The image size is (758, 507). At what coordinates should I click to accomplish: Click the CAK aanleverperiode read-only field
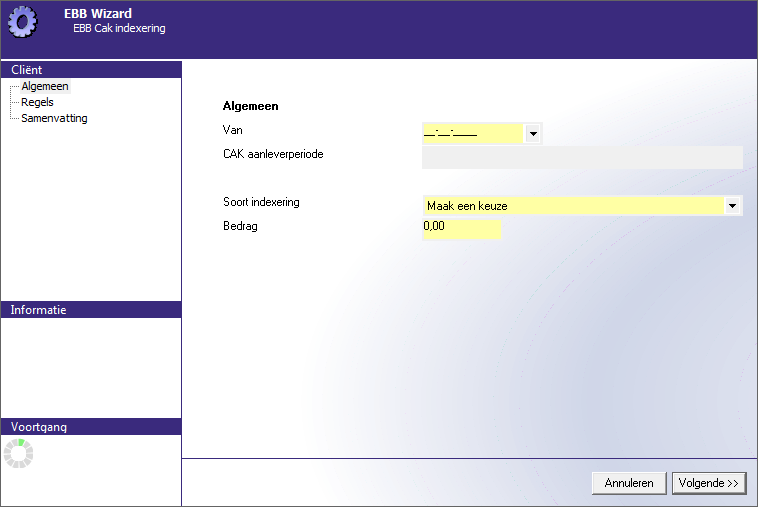click(582, 157)
